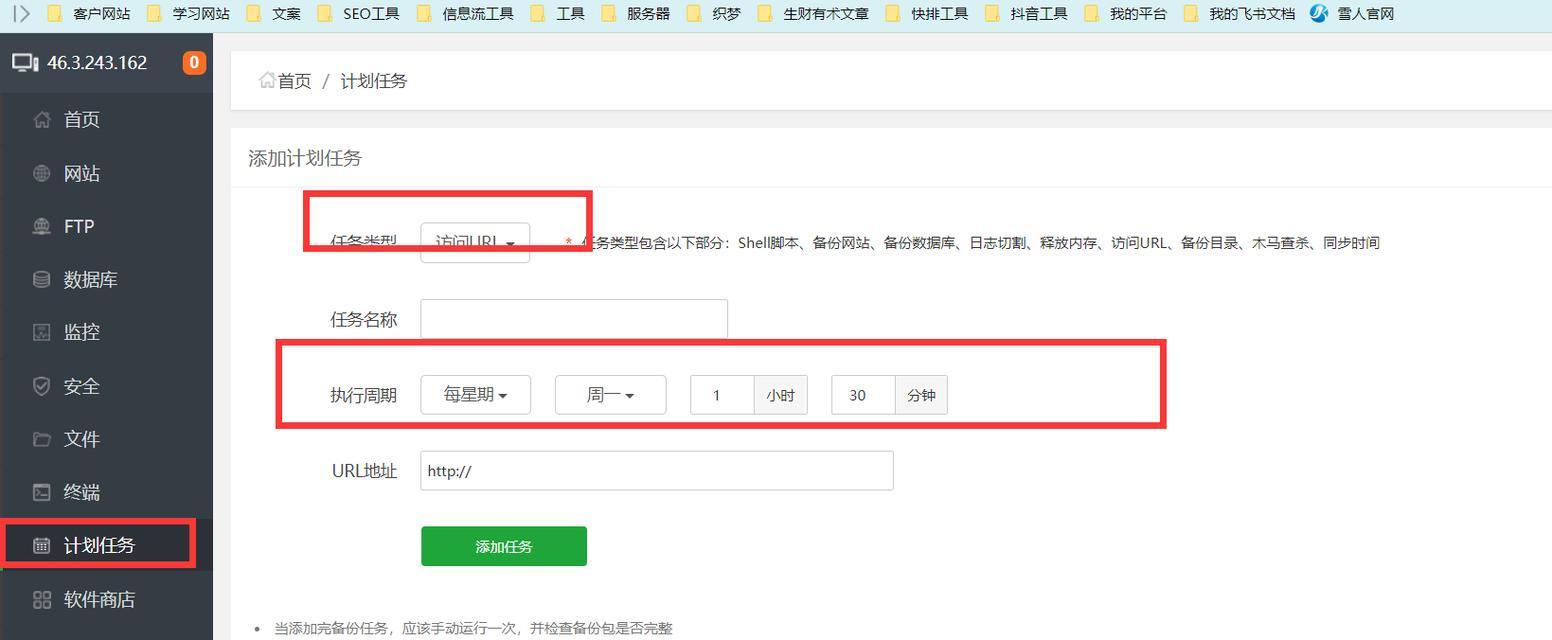
Task: Select the 安全 security icon
Action: 80,386
